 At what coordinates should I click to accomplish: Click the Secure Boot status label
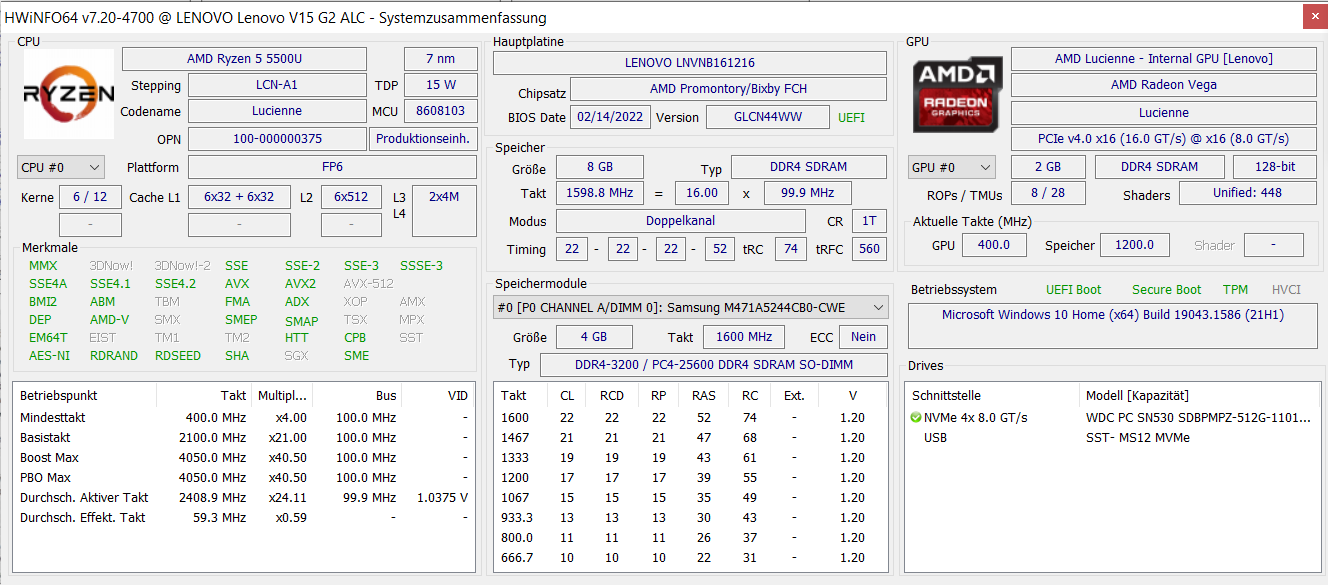(x=1167, y=290)
